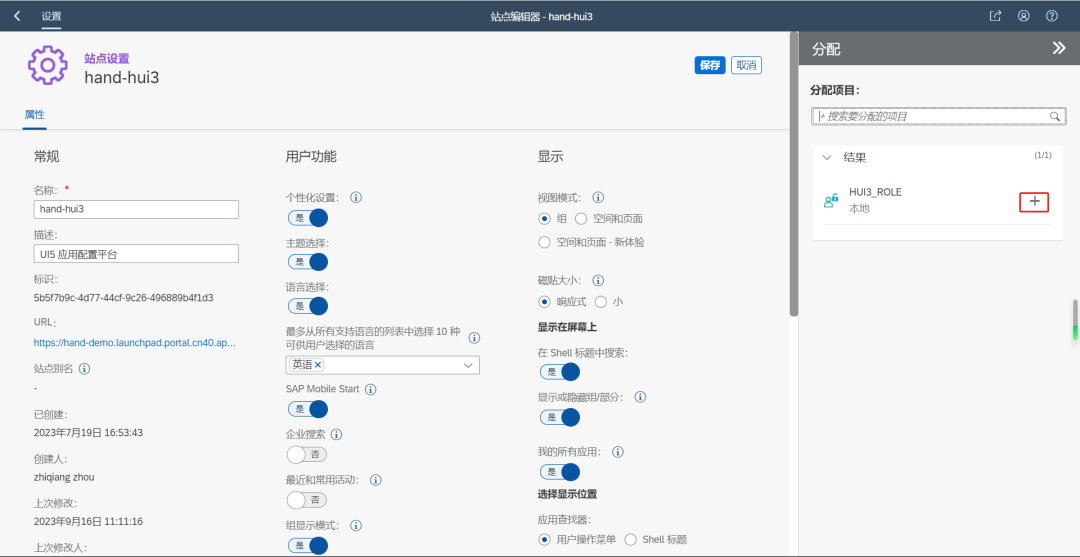Click the main settings vertical scrollbar
The image size is (1080, 557).
tap(793, 176)
